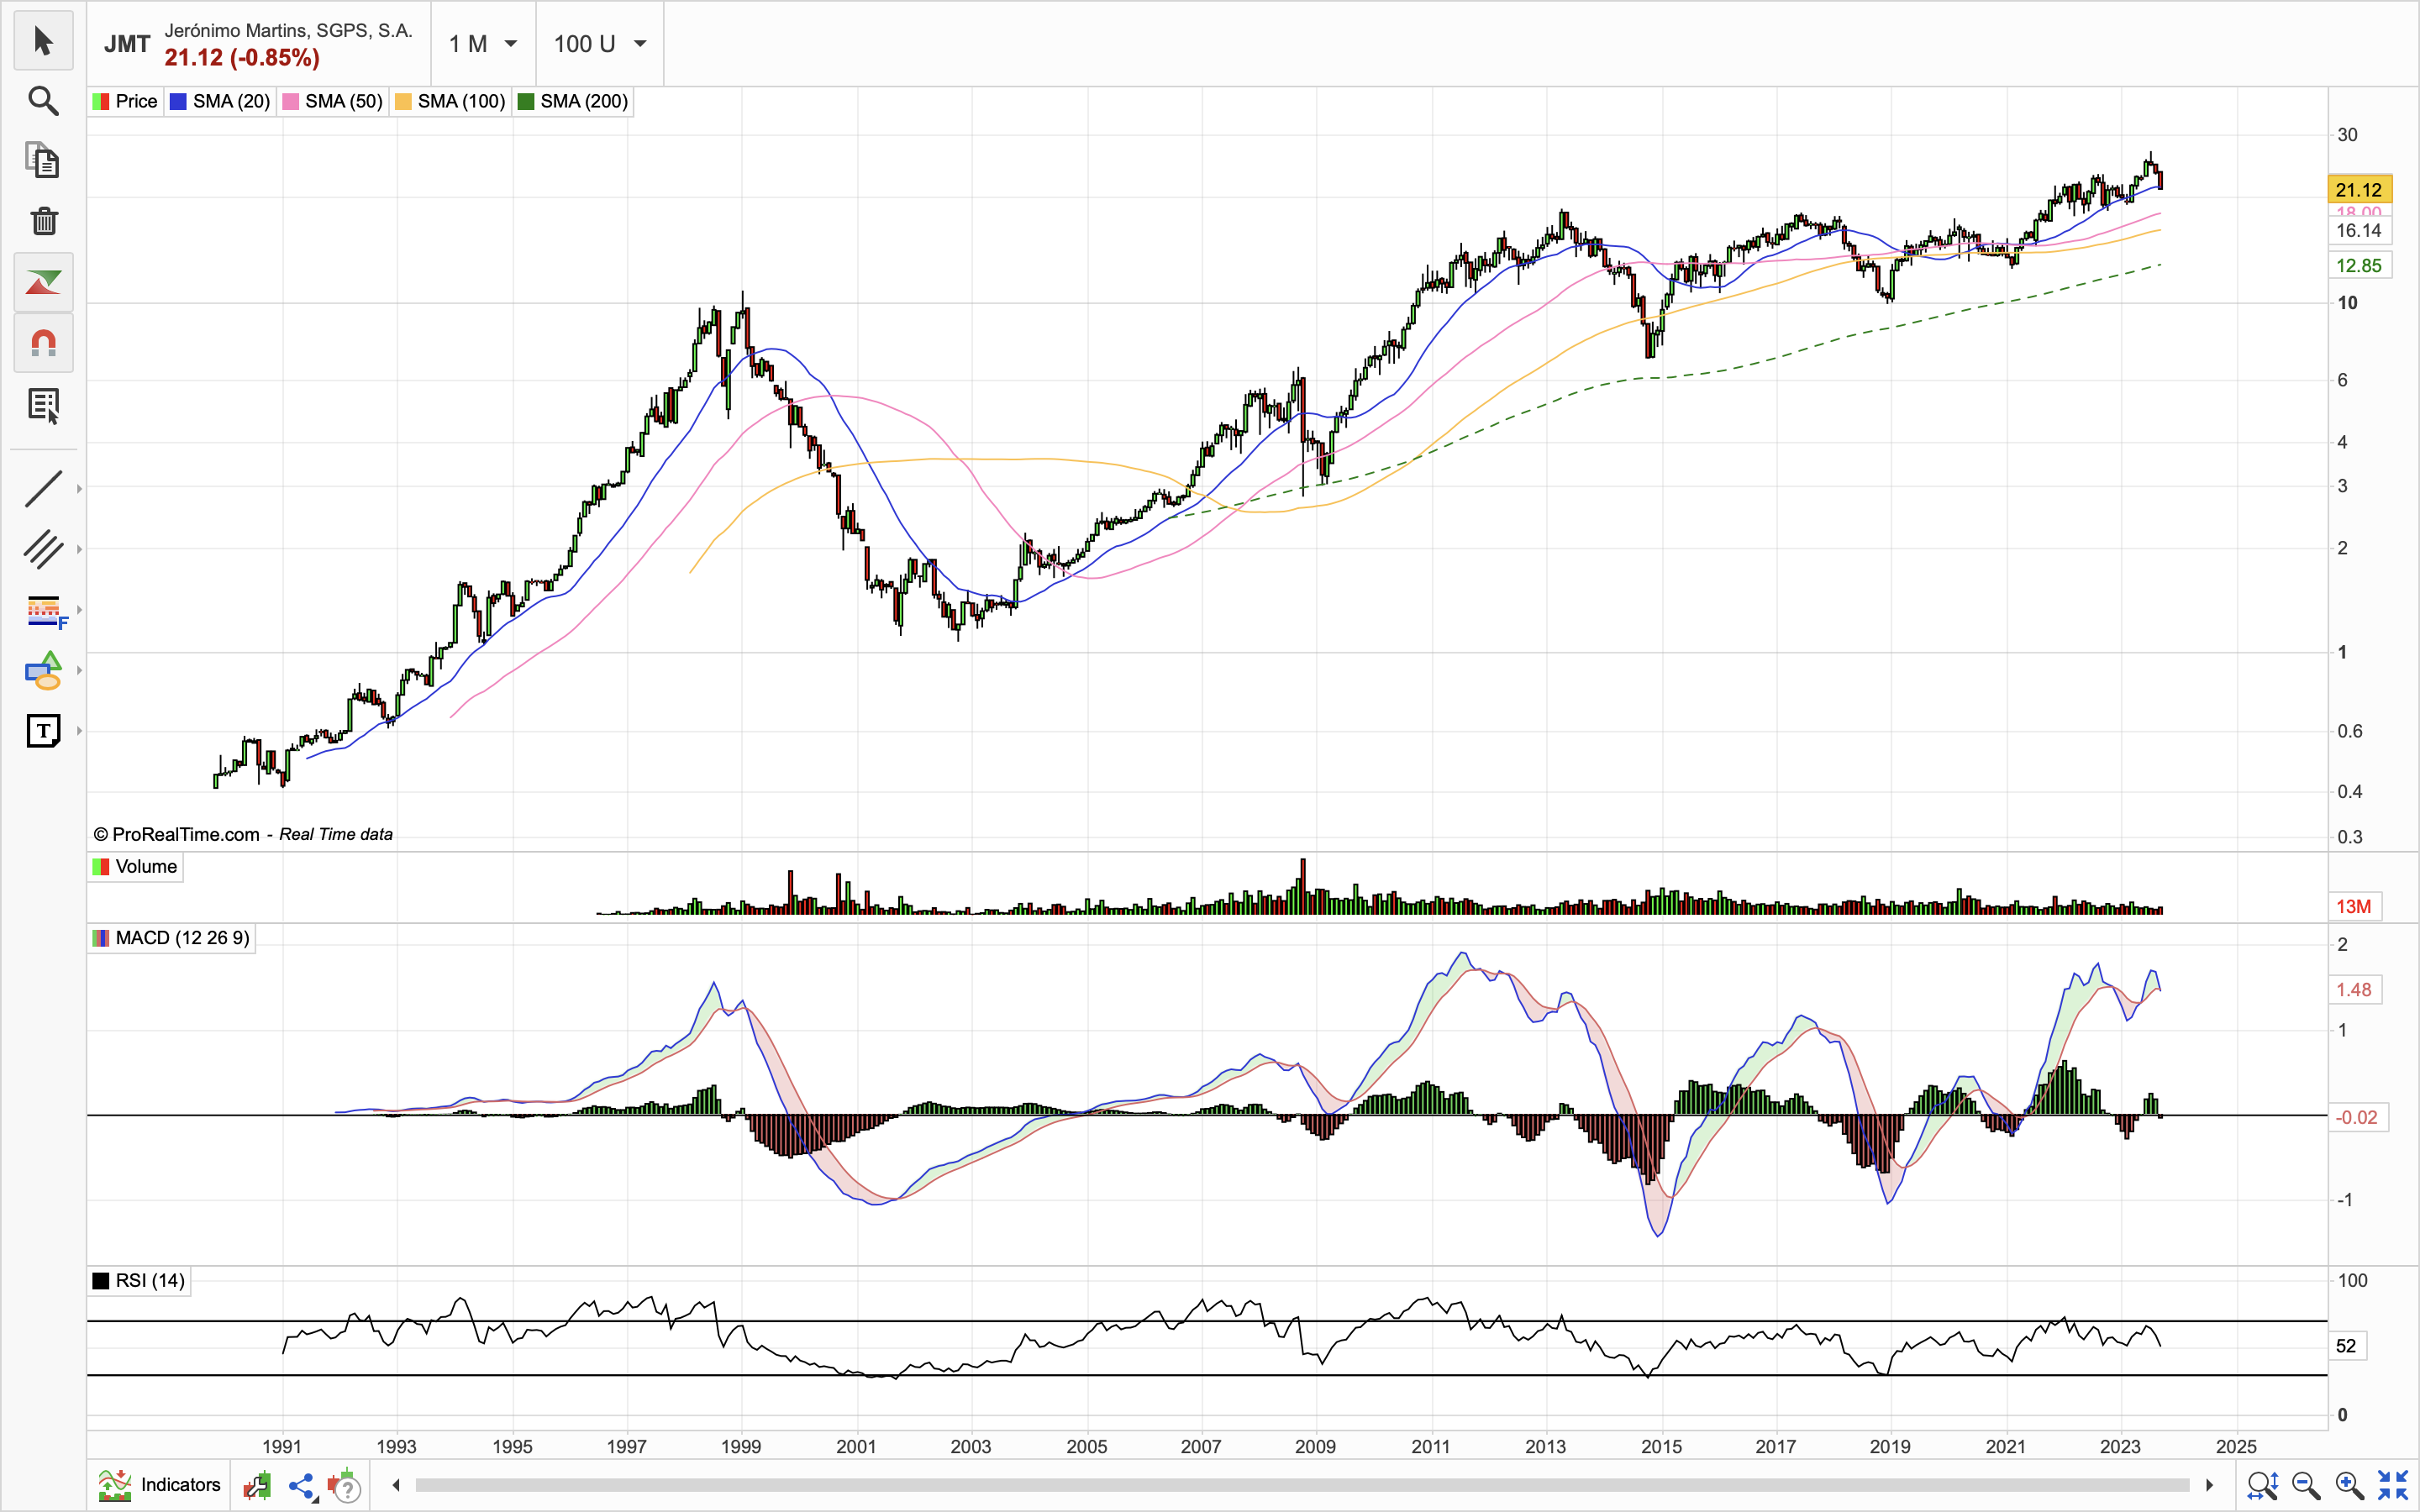Select the text annotation tool
The image size is (2420, 1512).
43,731
